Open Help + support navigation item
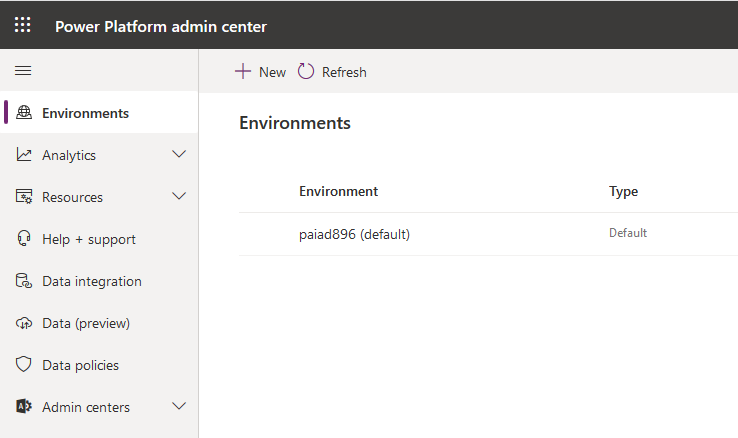This screenshot has width=738, height=438. click(x=88, y=239)
